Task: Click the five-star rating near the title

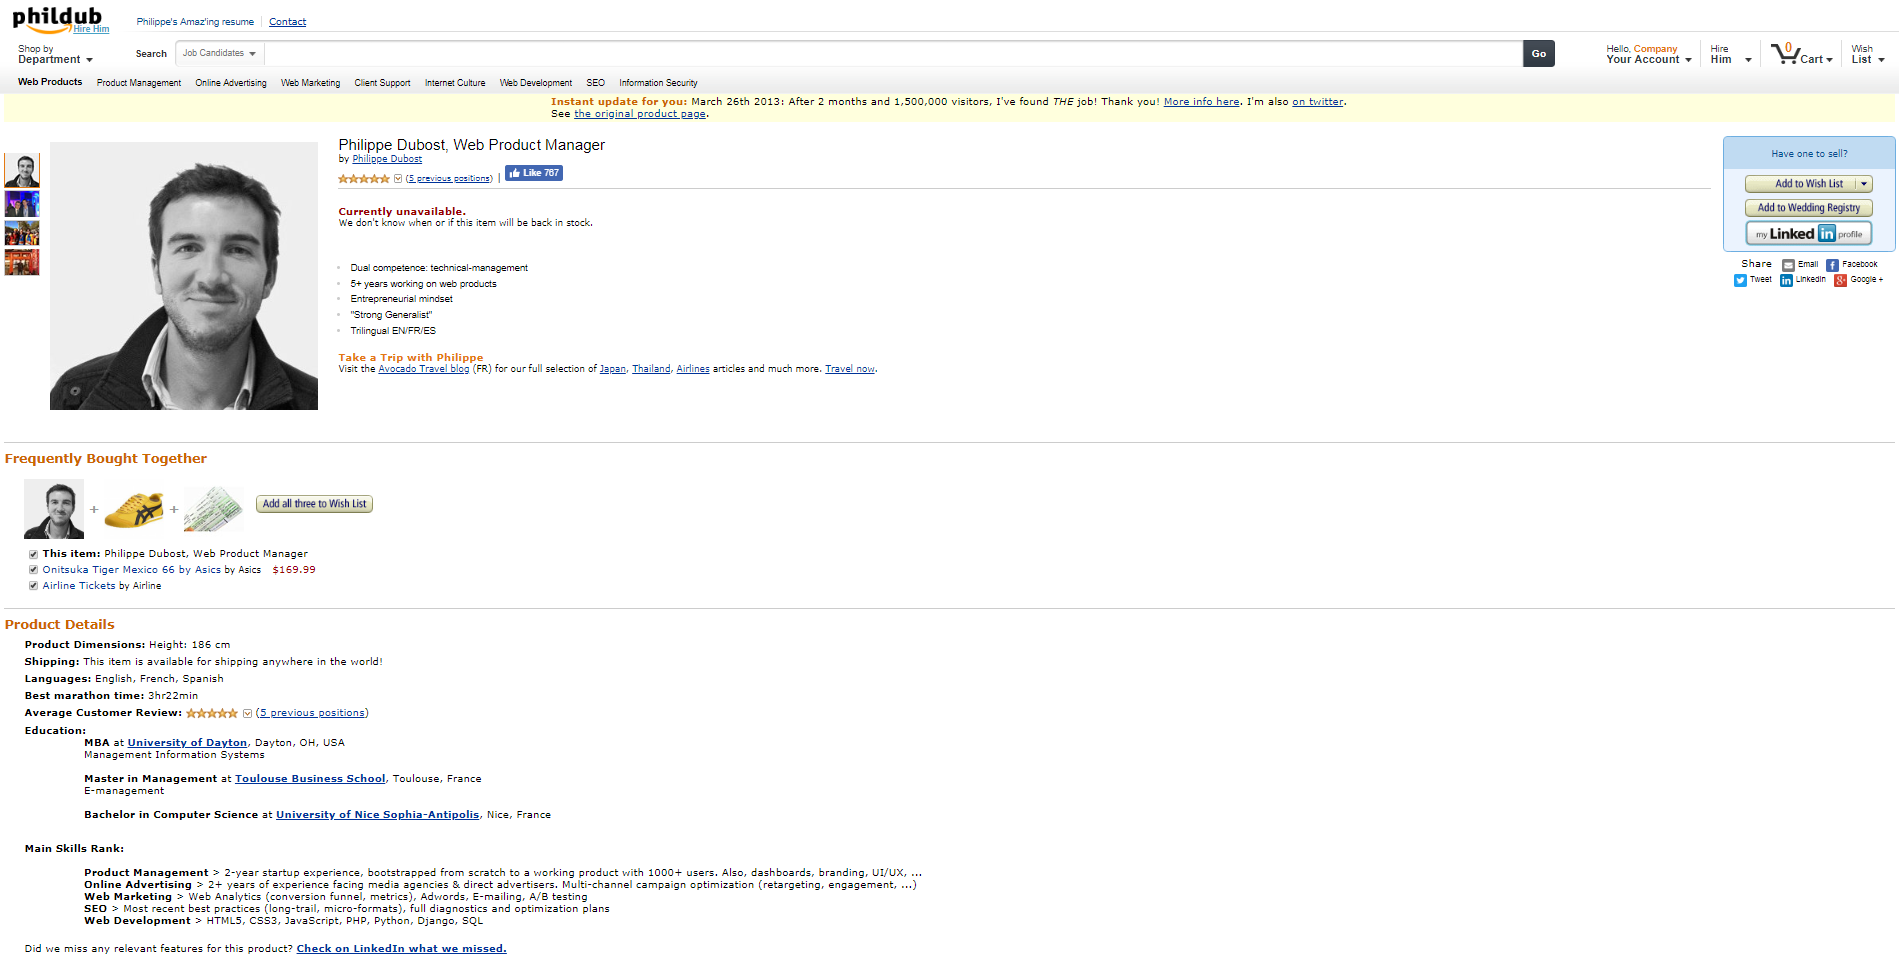Action: (x=364, y=179)
